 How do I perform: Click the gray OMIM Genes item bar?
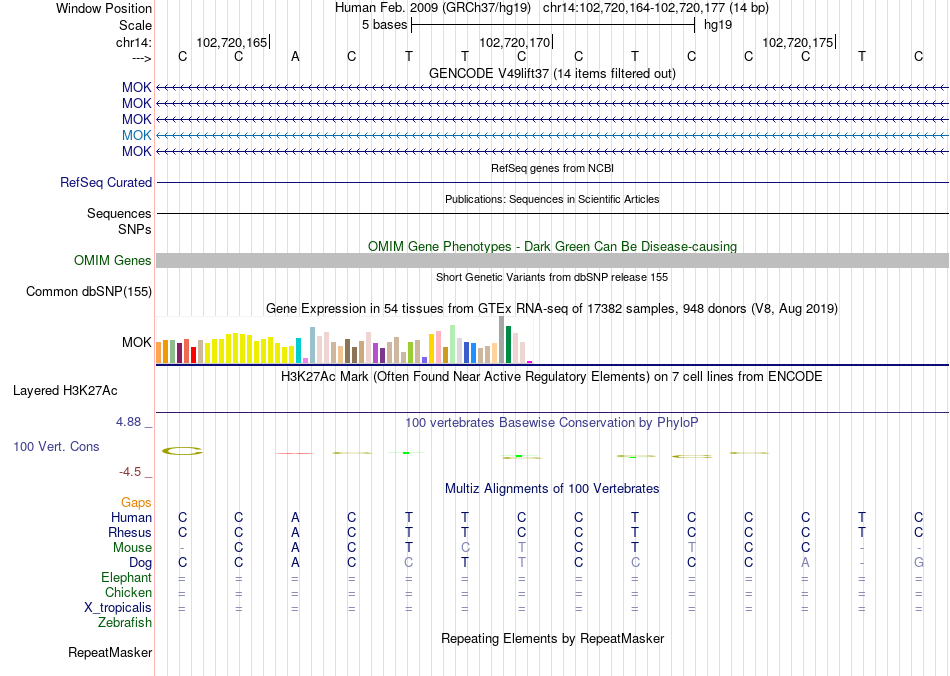pos(552,260)
